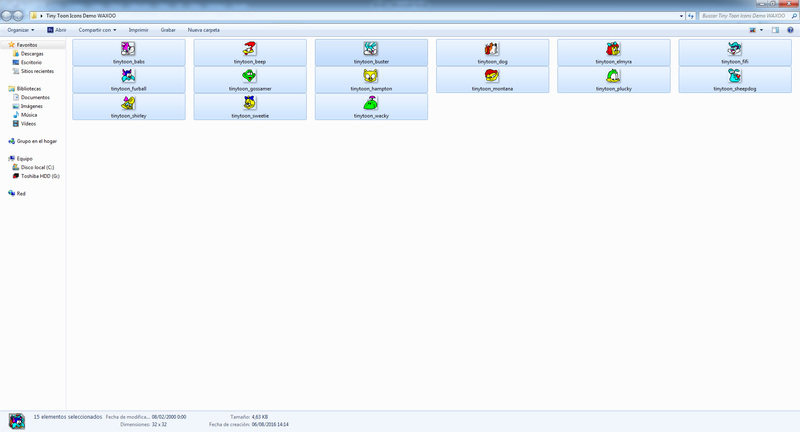The height and width of the screenshot is (432, 800).
Task: Select the tinytoon_furball icon file
Action: (x=129, y=80)
